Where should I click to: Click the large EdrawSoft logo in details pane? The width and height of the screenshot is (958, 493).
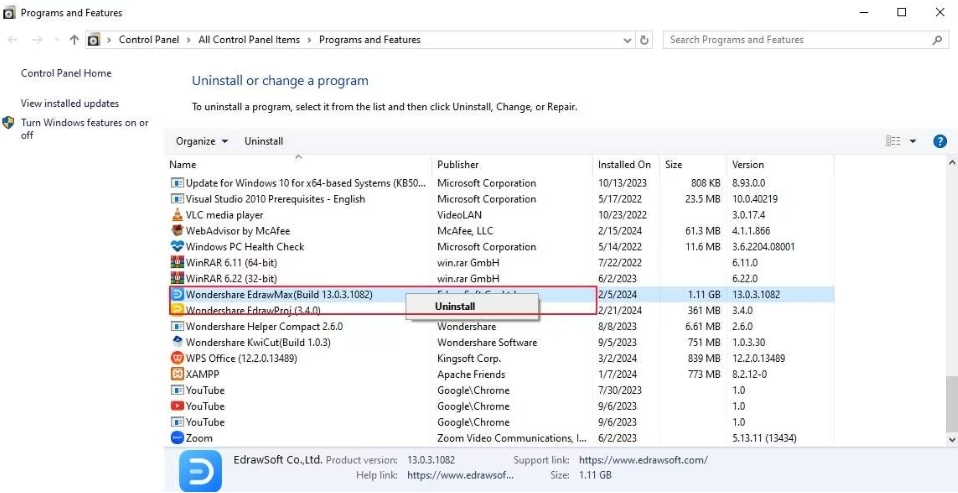tap(200, 470)
